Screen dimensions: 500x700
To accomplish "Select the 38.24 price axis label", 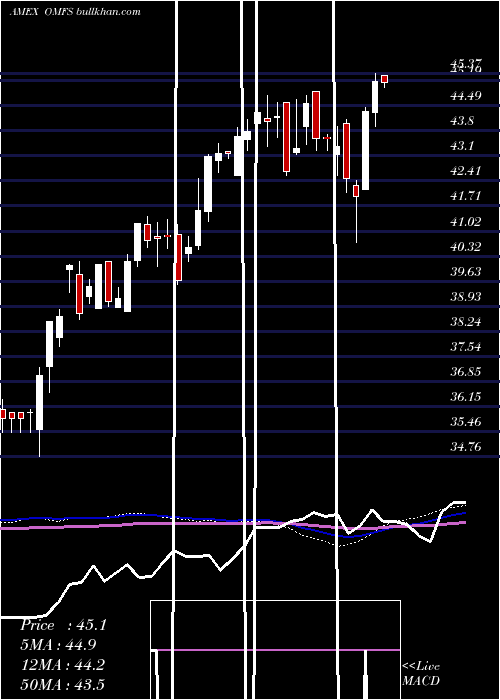I will (466, 321).
